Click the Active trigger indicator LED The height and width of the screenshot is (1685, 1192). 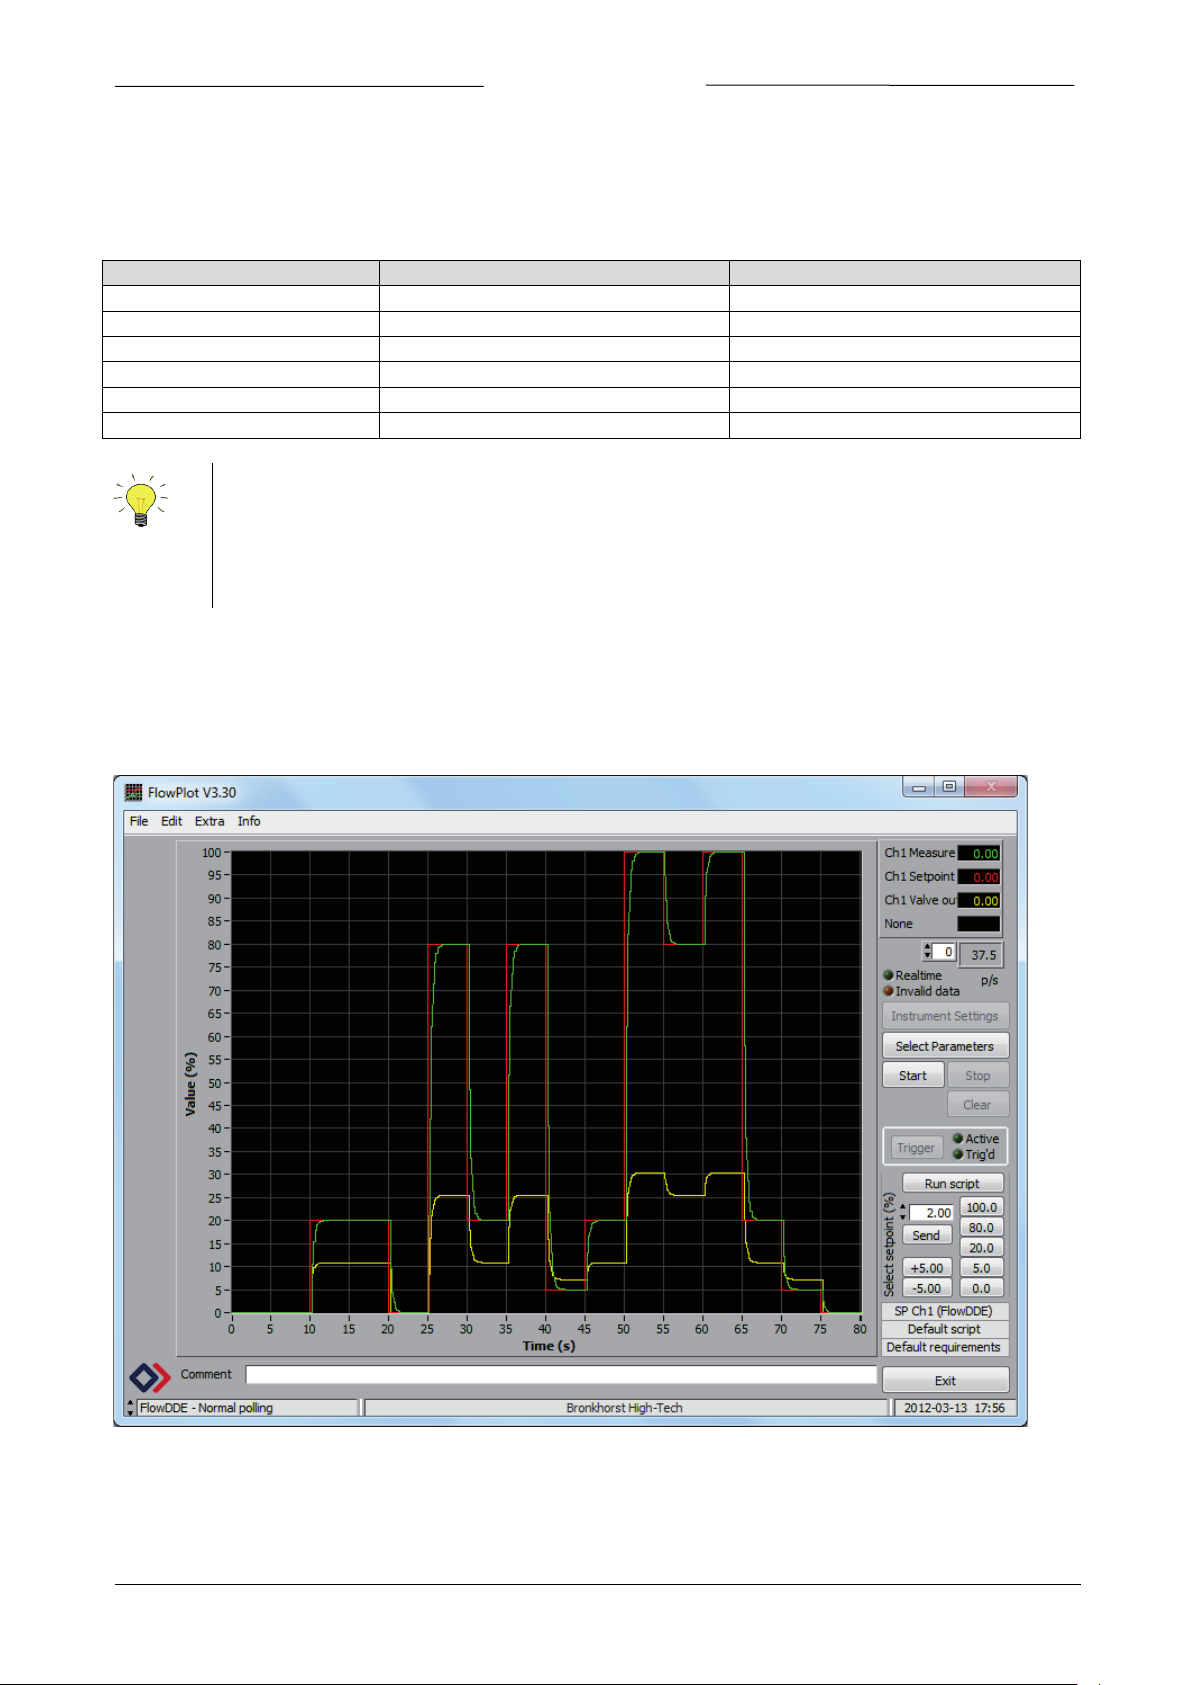958,1138
